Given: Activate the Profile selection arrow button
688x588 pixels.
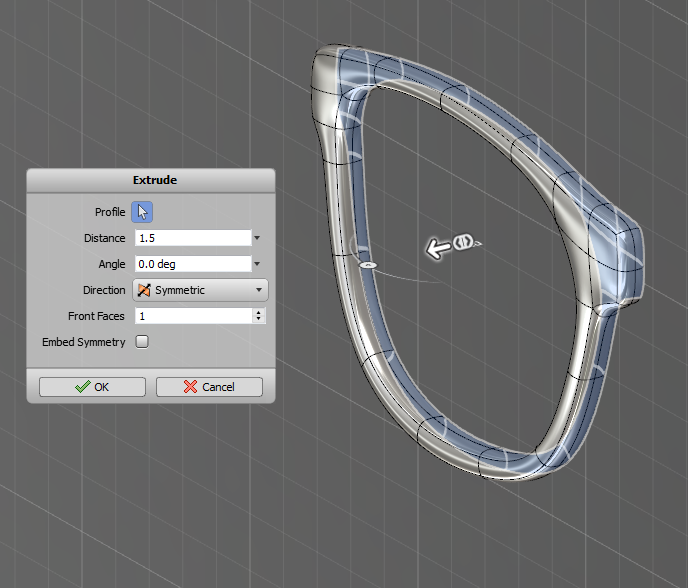Looking at the screenshot, I should (142, 212).
